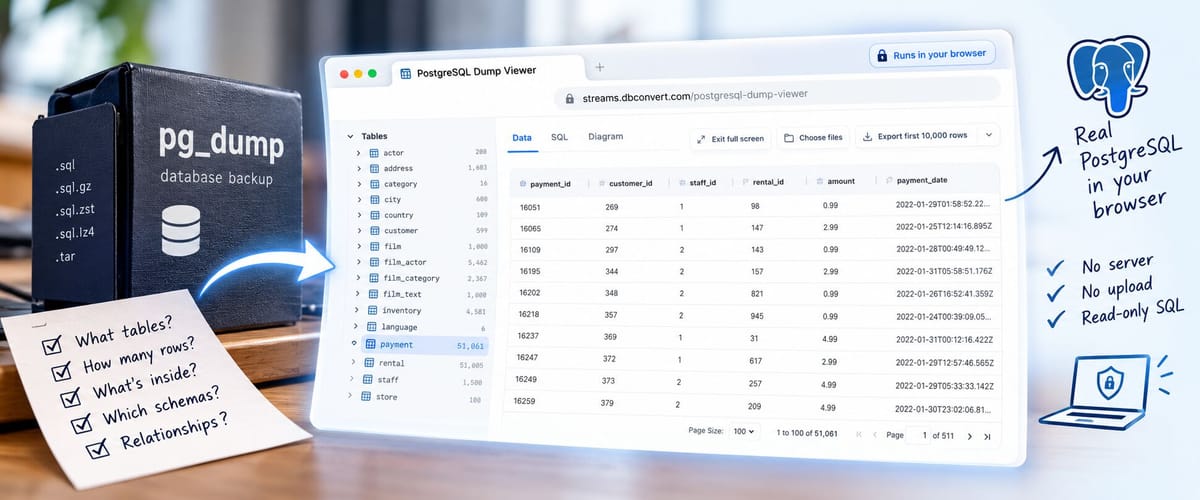Click customer_id cell 379
This screenshot has width=1200, height=500.
pos(607,404)
